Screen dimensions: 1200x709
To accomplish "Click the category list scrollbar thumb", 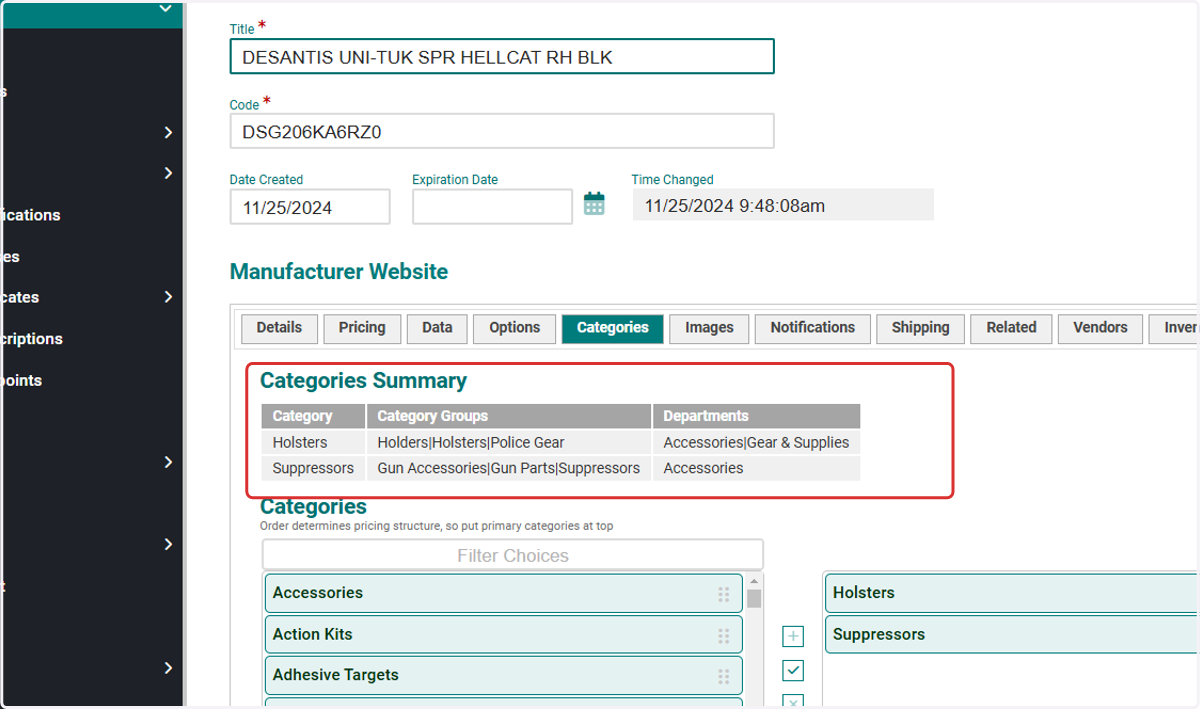I will (754, 599).
